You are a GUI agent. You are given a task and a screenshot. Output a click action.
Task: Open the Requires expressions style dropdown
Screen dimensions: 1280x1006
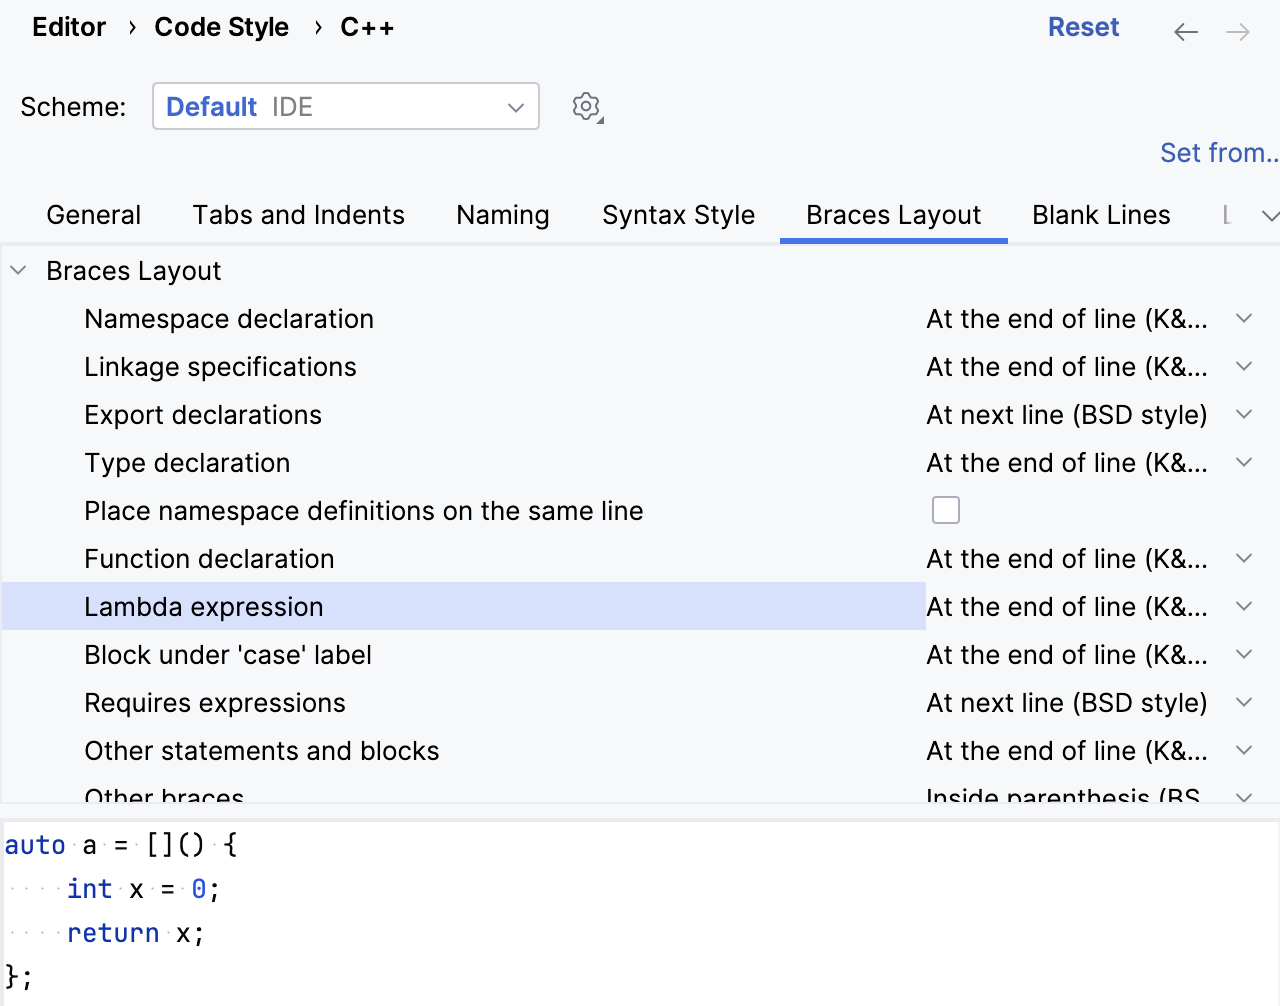tap(1243, 702)
